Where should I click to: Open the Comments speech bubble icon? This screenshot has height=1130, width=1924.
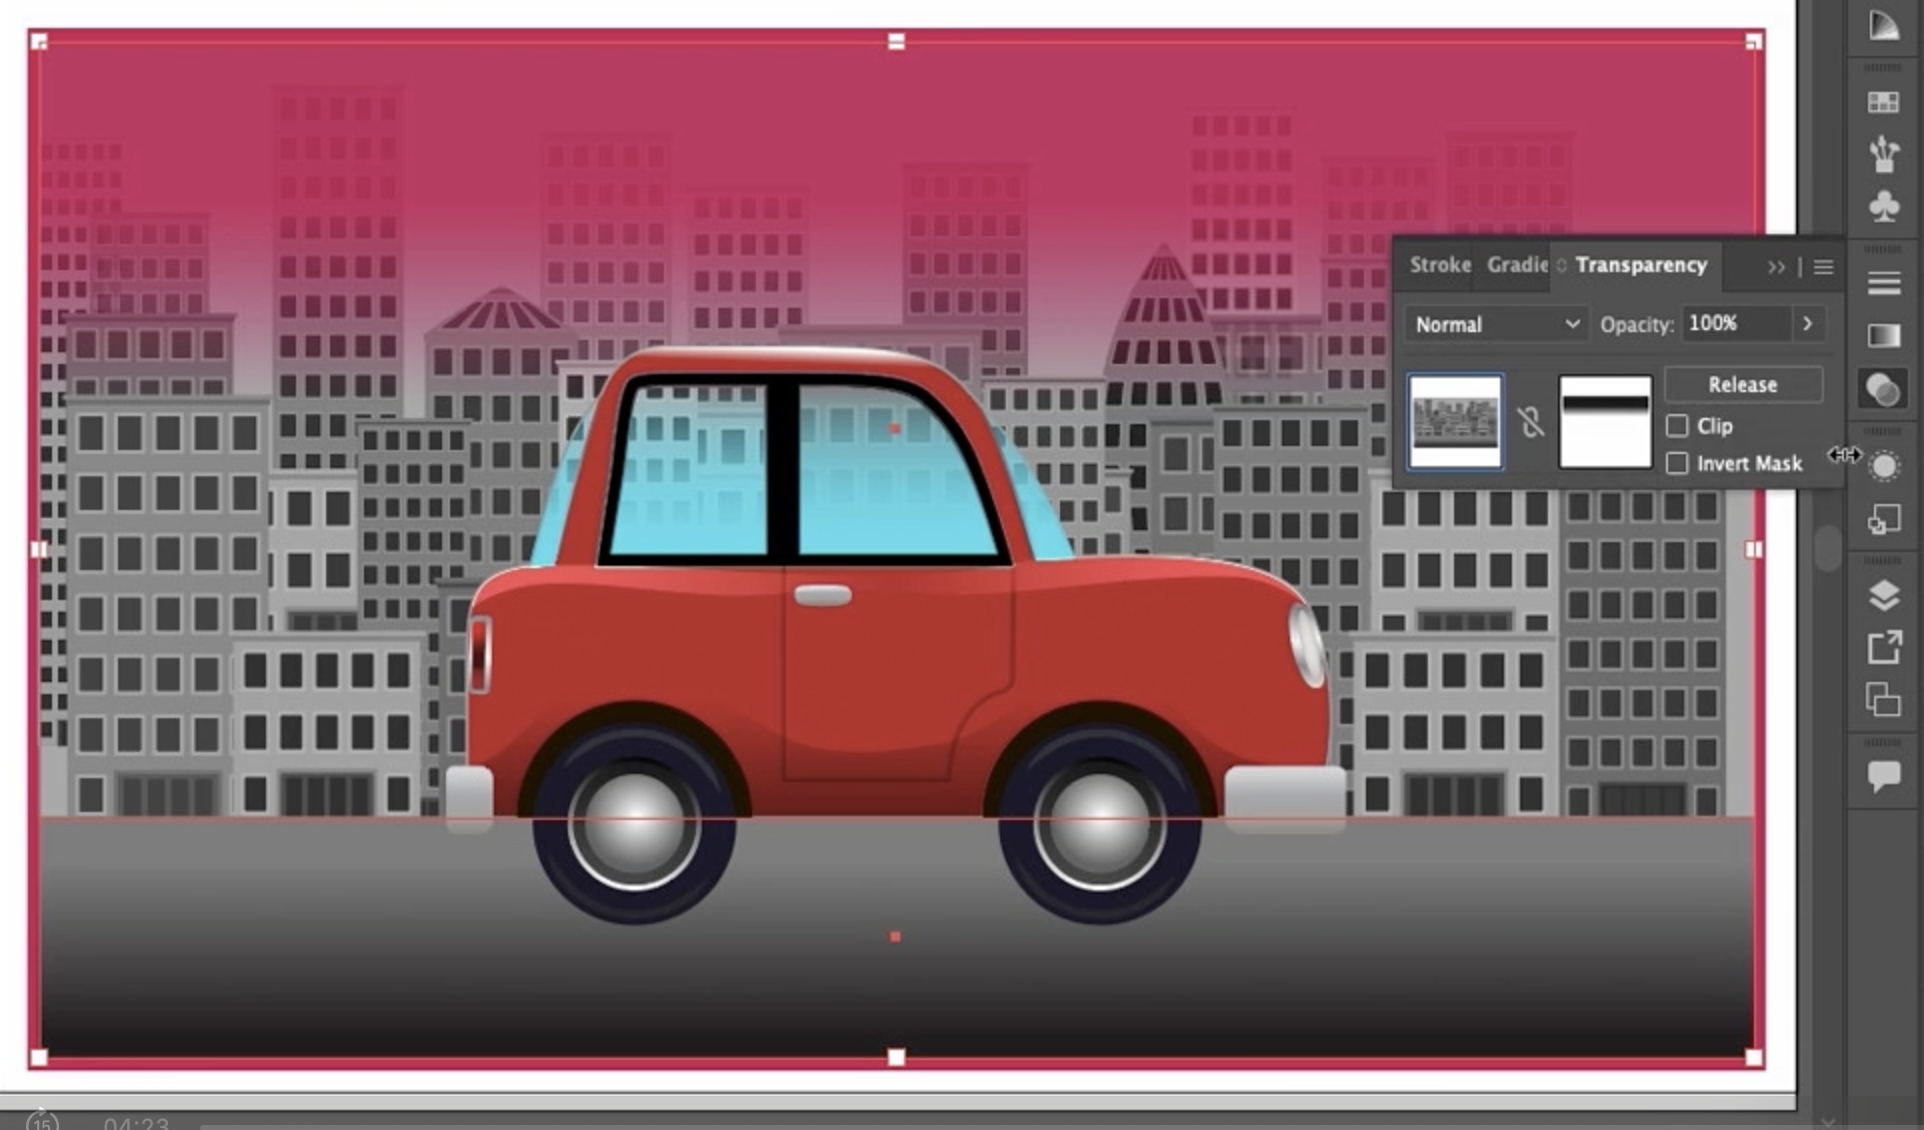(1883, 775)
